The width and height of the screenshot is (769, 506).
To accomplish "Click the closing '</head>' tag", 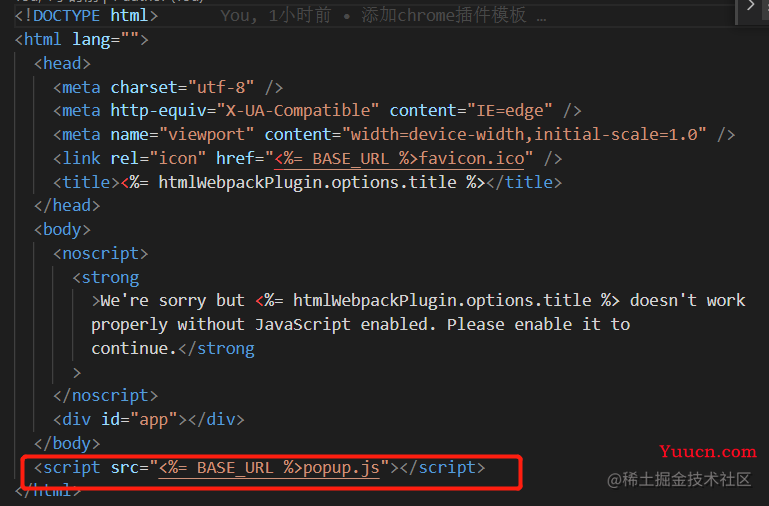I will (67, 205).
